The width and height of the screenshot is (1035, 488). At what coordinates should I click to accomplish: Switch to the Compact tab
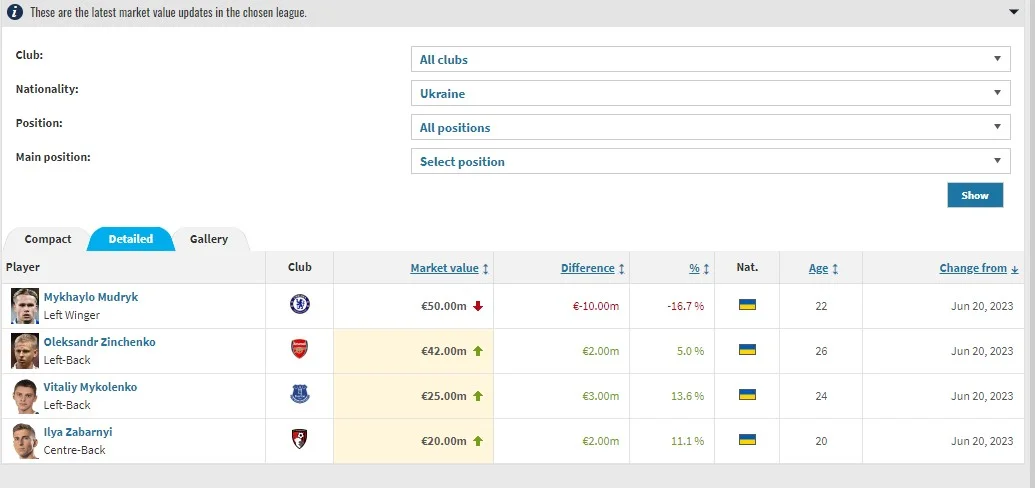click(48, 239)
